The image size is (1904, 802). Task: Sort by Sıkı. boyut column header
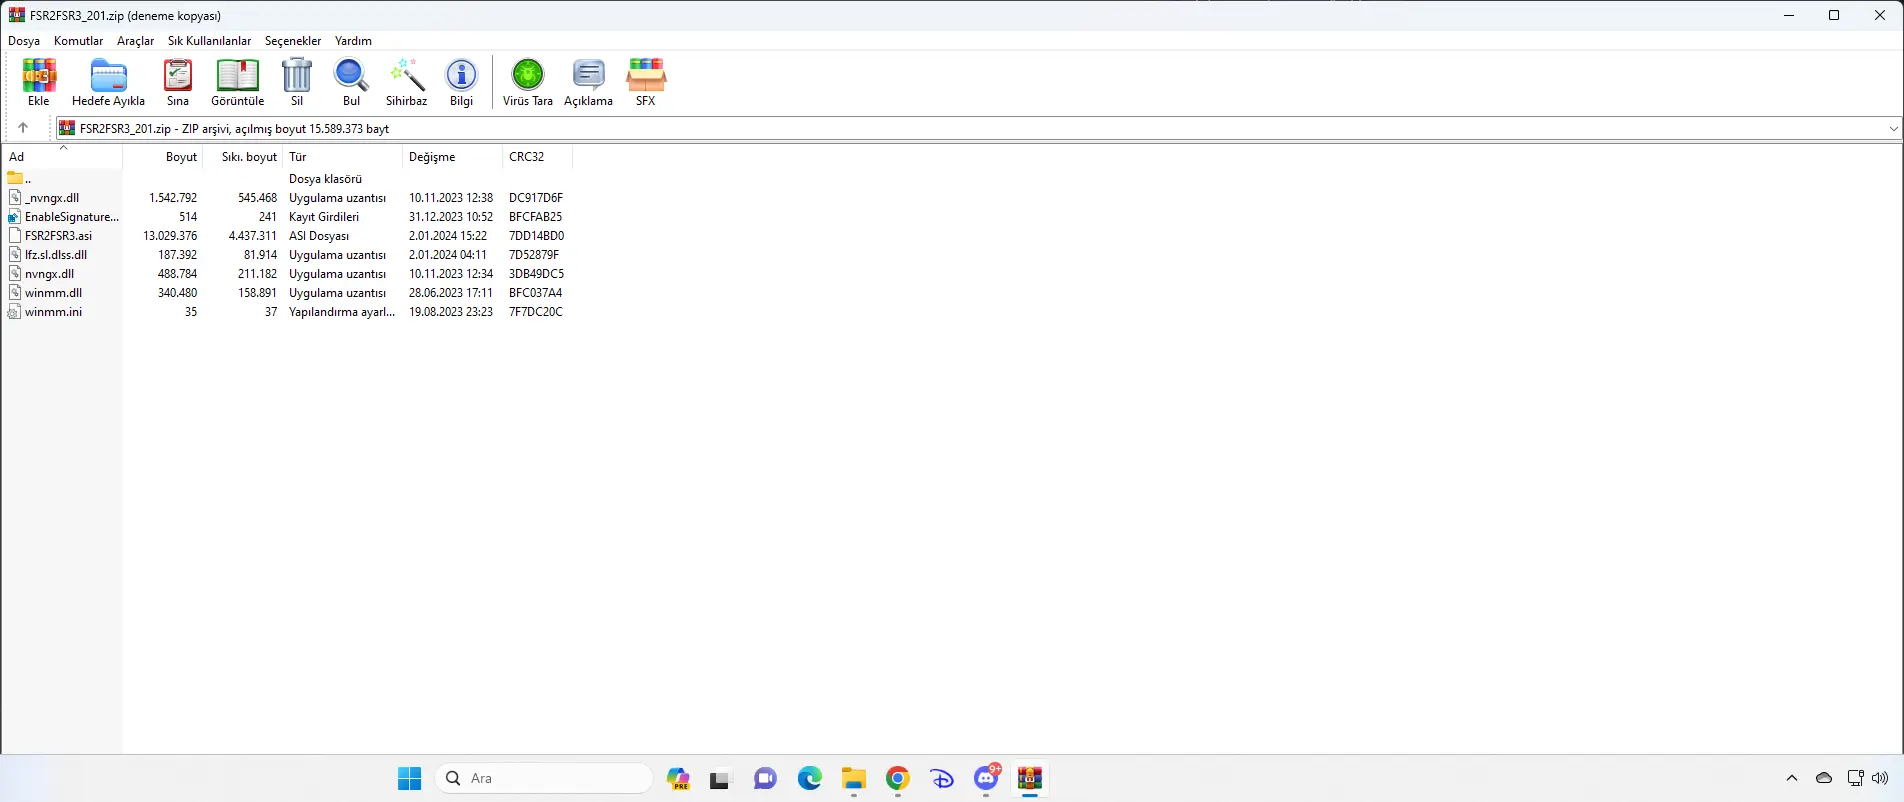[243, 157]
